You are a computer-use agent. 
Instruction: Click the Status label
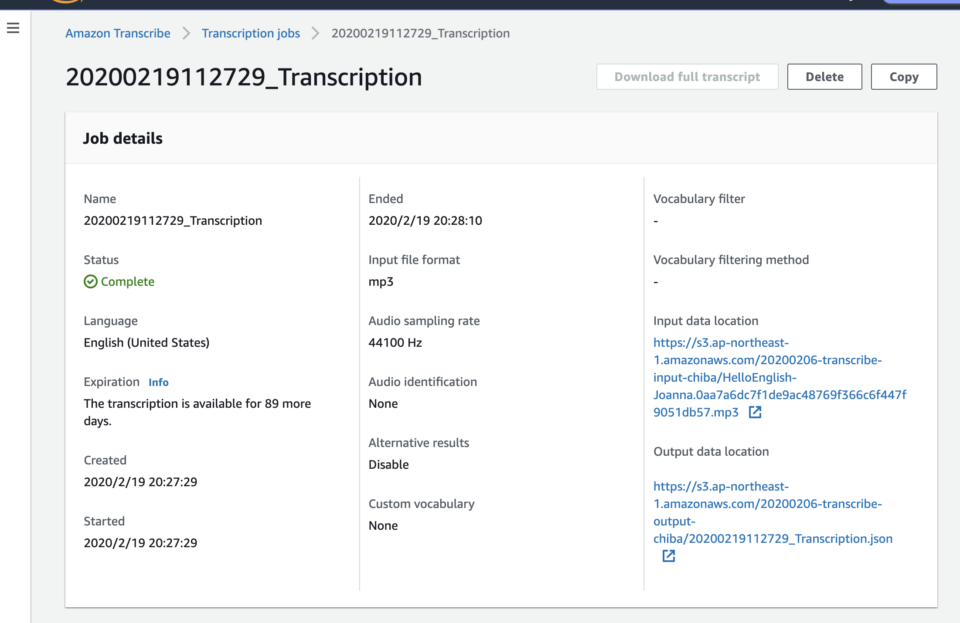101,260
